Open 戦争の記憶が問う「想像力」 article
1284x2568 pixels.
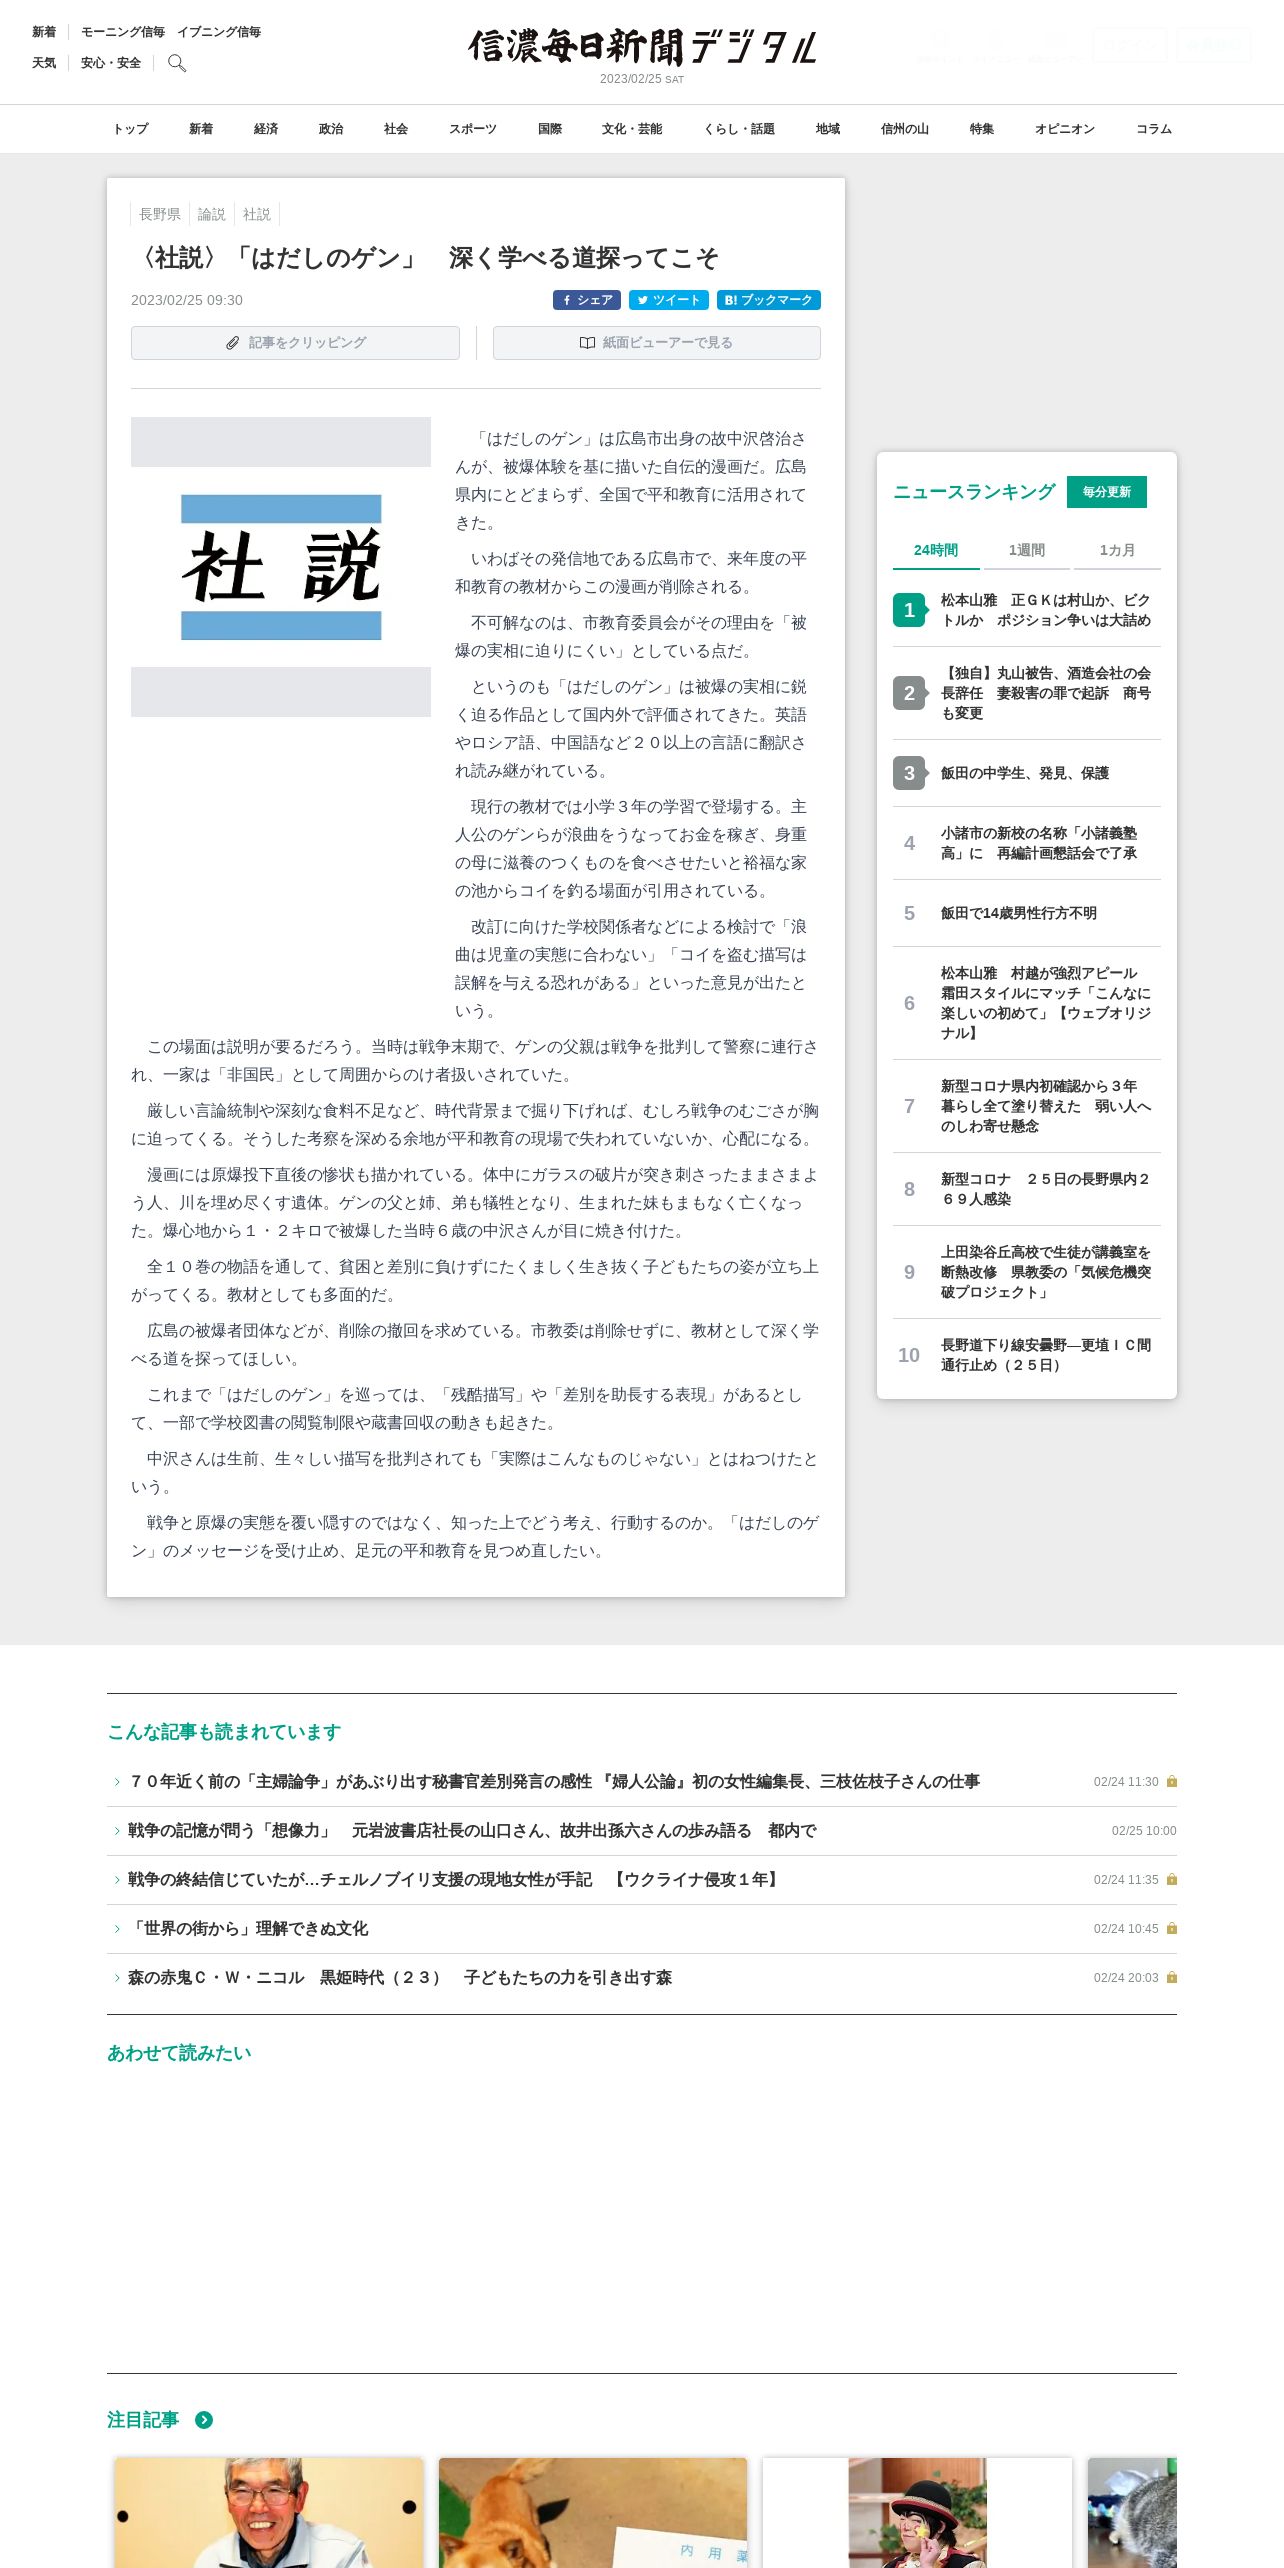coord(472,1831)
